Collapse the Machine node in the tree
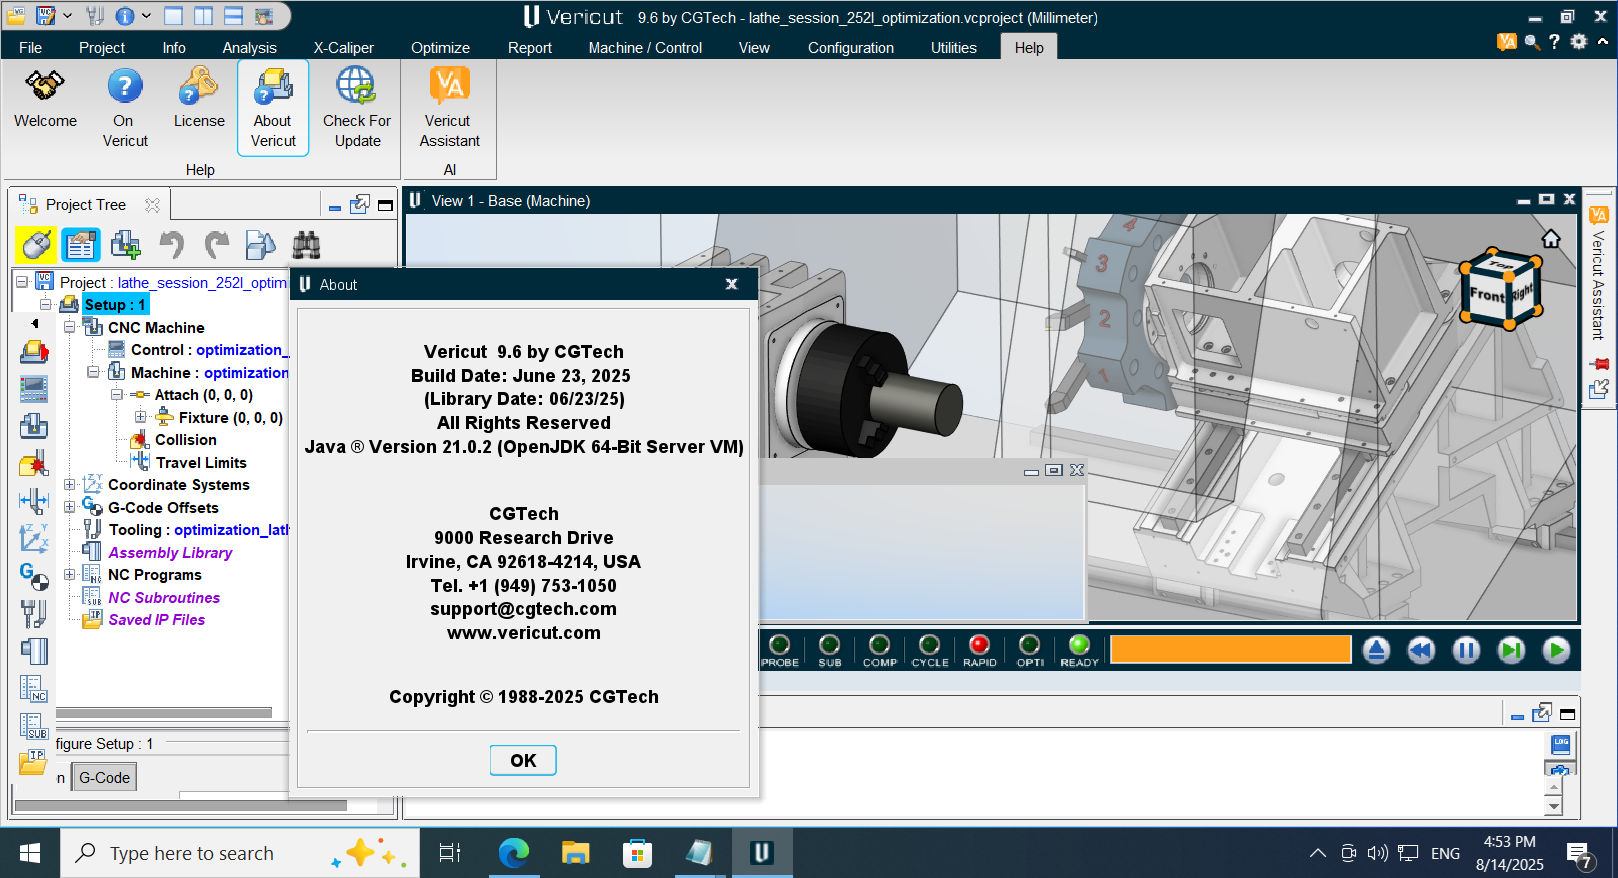This screenshot has height=878, width=1618. (x=93, y=372)
